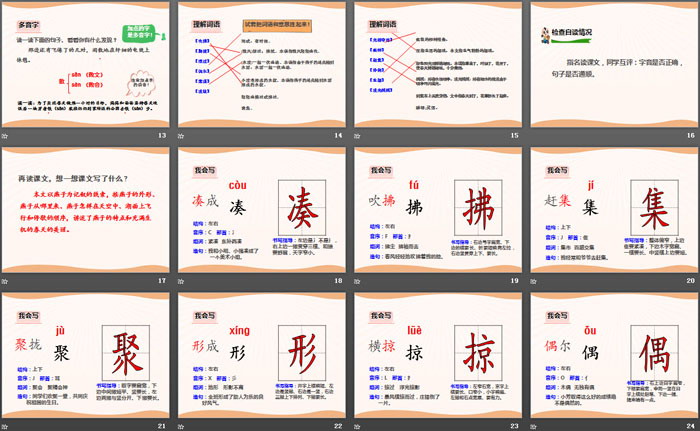Click the animation star icon under slide 15

[x=357, y=136]
